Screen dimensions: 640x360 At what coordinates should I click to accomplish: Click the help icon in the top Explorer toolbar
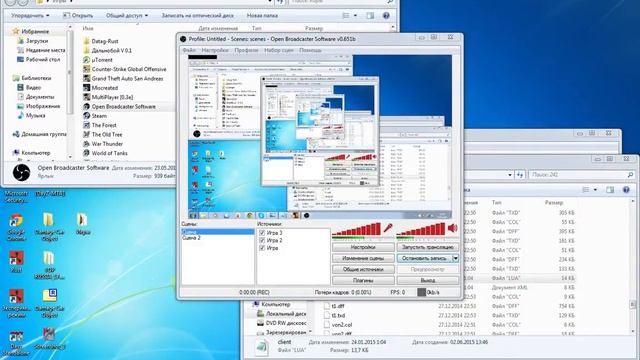[386, 16]
